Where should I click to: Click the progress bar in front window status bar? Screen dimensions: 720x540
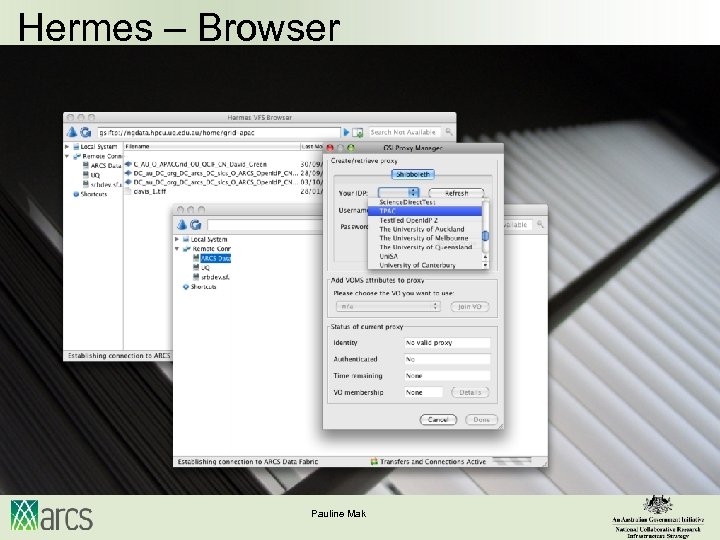[512, 460]
